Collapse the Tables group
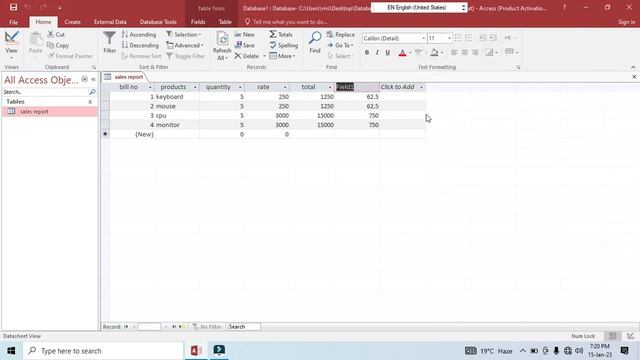Image resolution: width=640 pixels, height=360 pixels. 90,102
